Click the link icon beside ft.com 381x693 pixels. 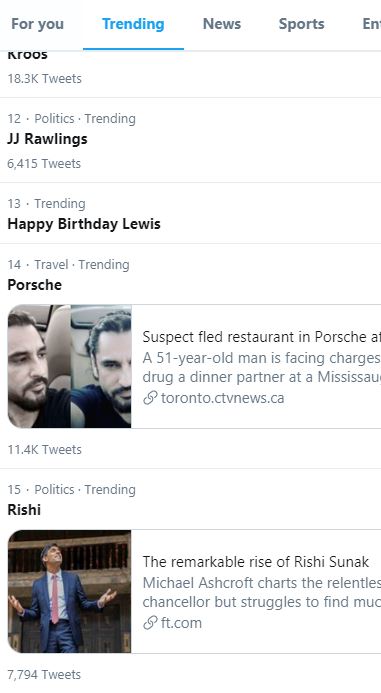point(150,623)
